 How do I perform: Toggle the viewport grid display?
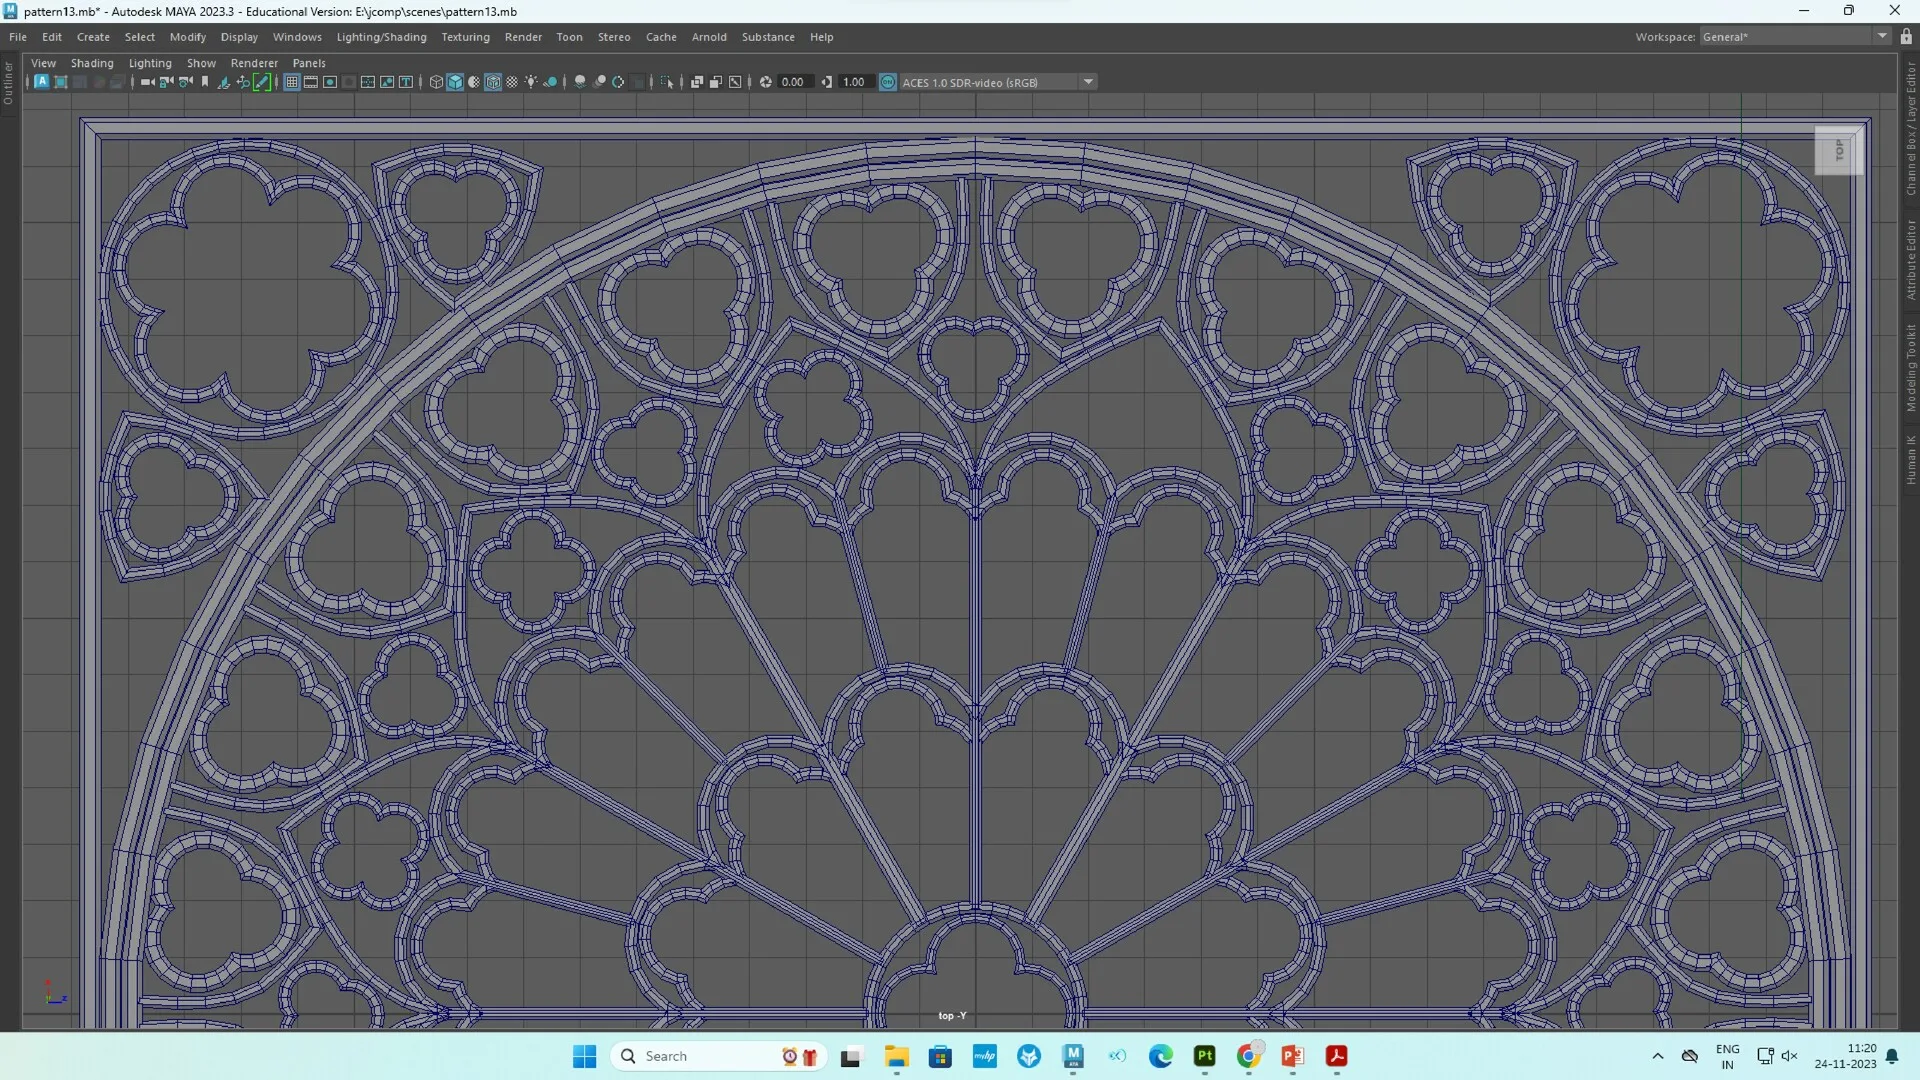point(292,82)
